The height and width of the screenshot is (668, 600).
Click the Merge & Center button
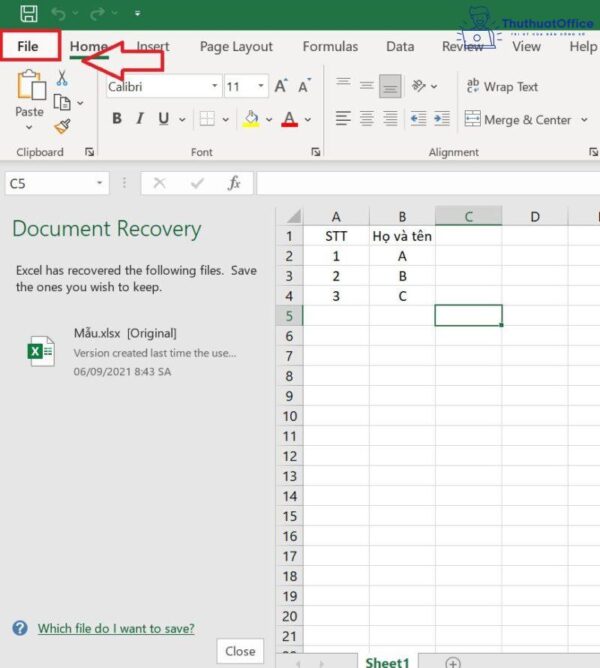point(518,120)
